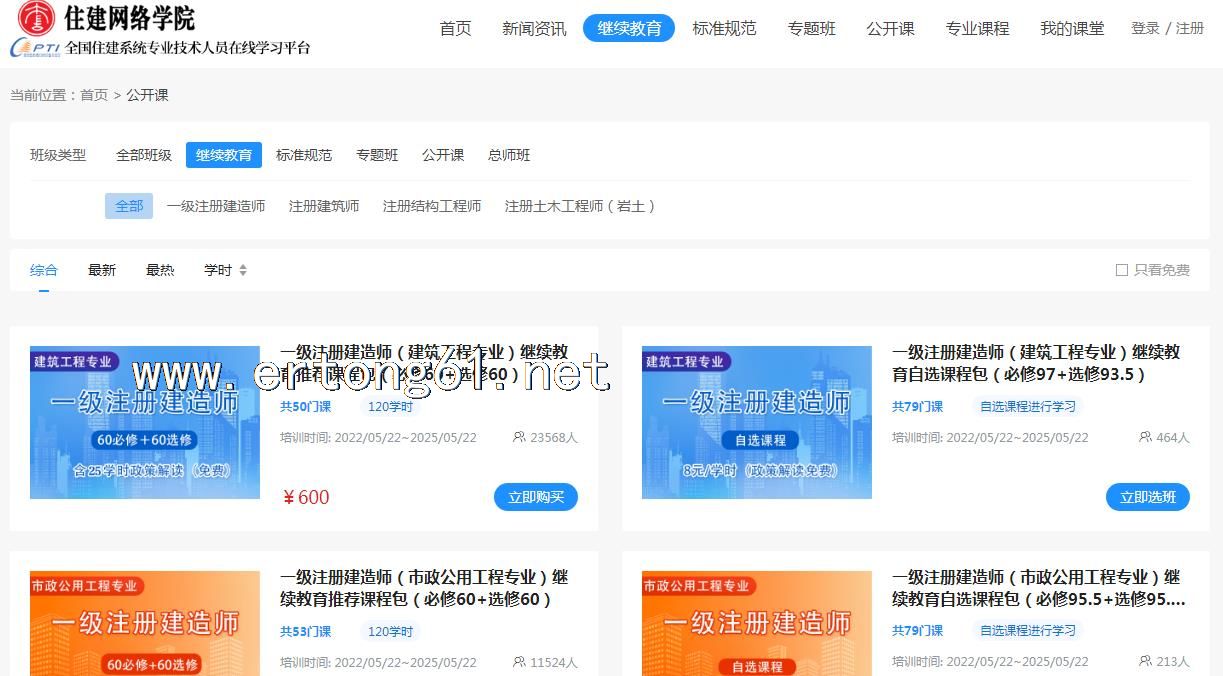
Task: Select the 全部 category filter
Action: [129, 206]
